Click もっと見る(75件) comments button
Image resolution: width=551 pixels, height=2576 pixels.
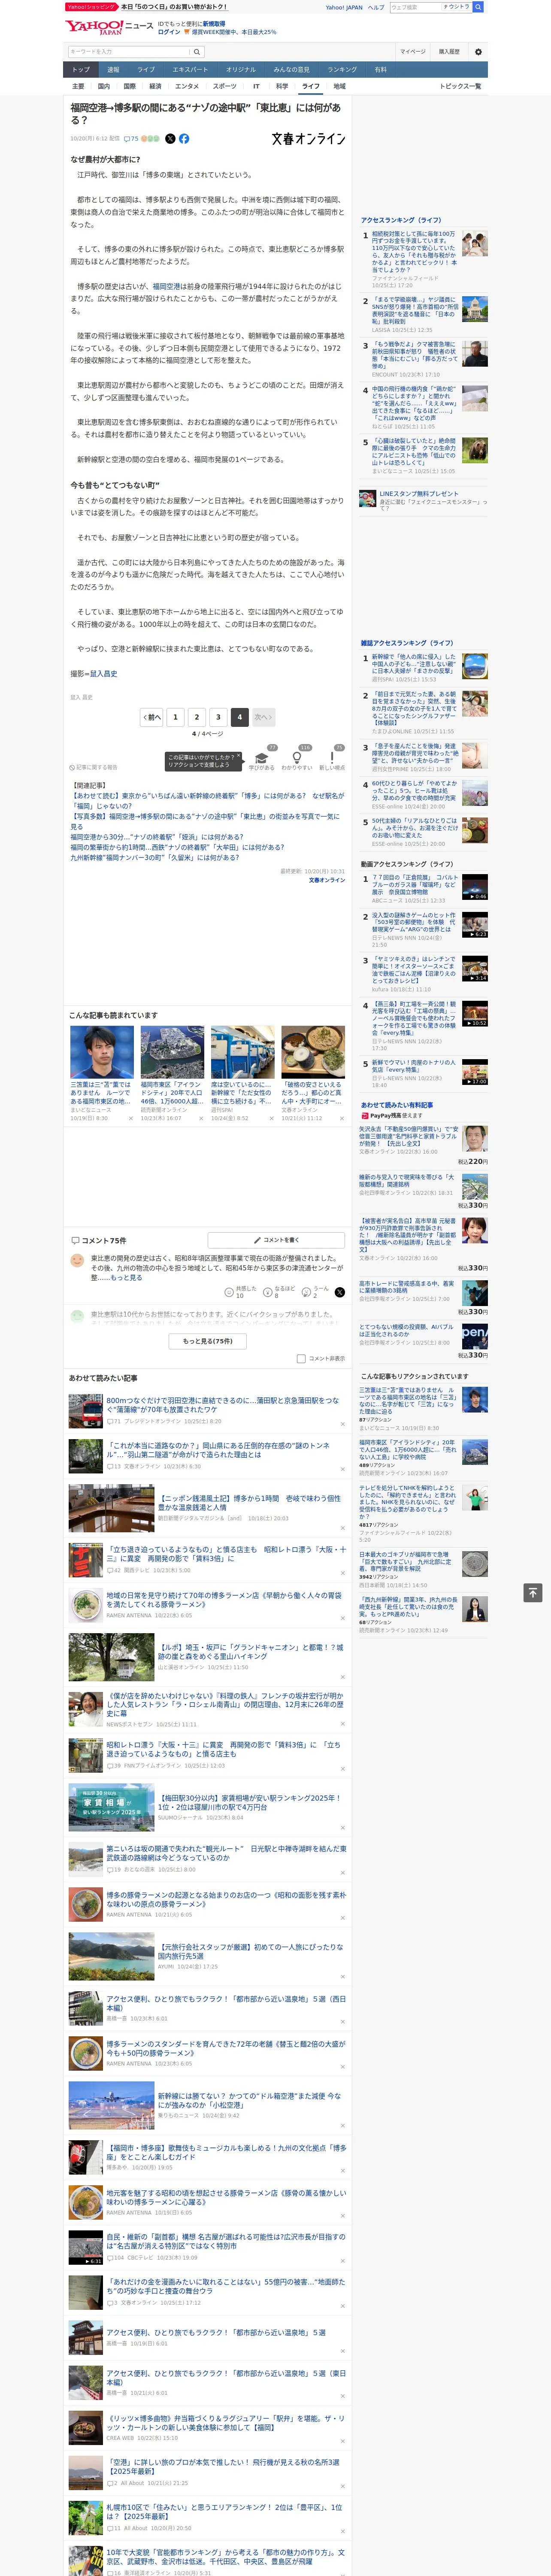(x=208, y=1341)
